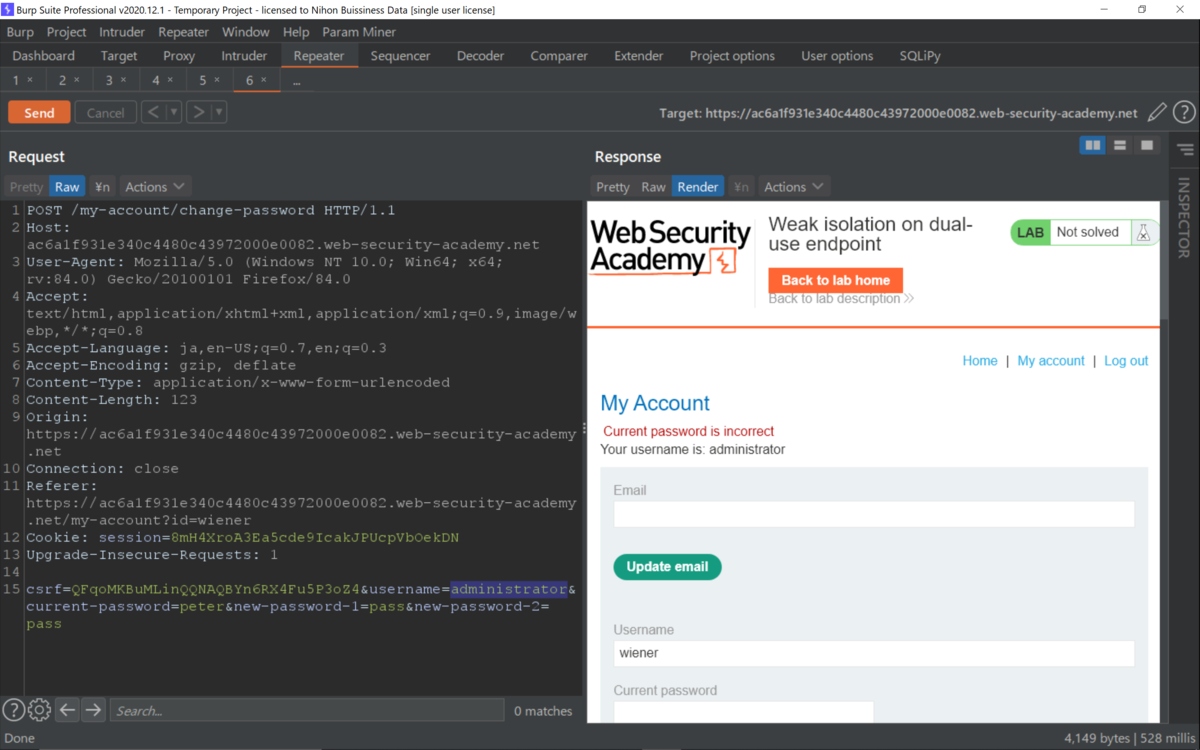This screenshot has width=1200, height=750.
Task: Open search settings gear icon
Action: 39,710
